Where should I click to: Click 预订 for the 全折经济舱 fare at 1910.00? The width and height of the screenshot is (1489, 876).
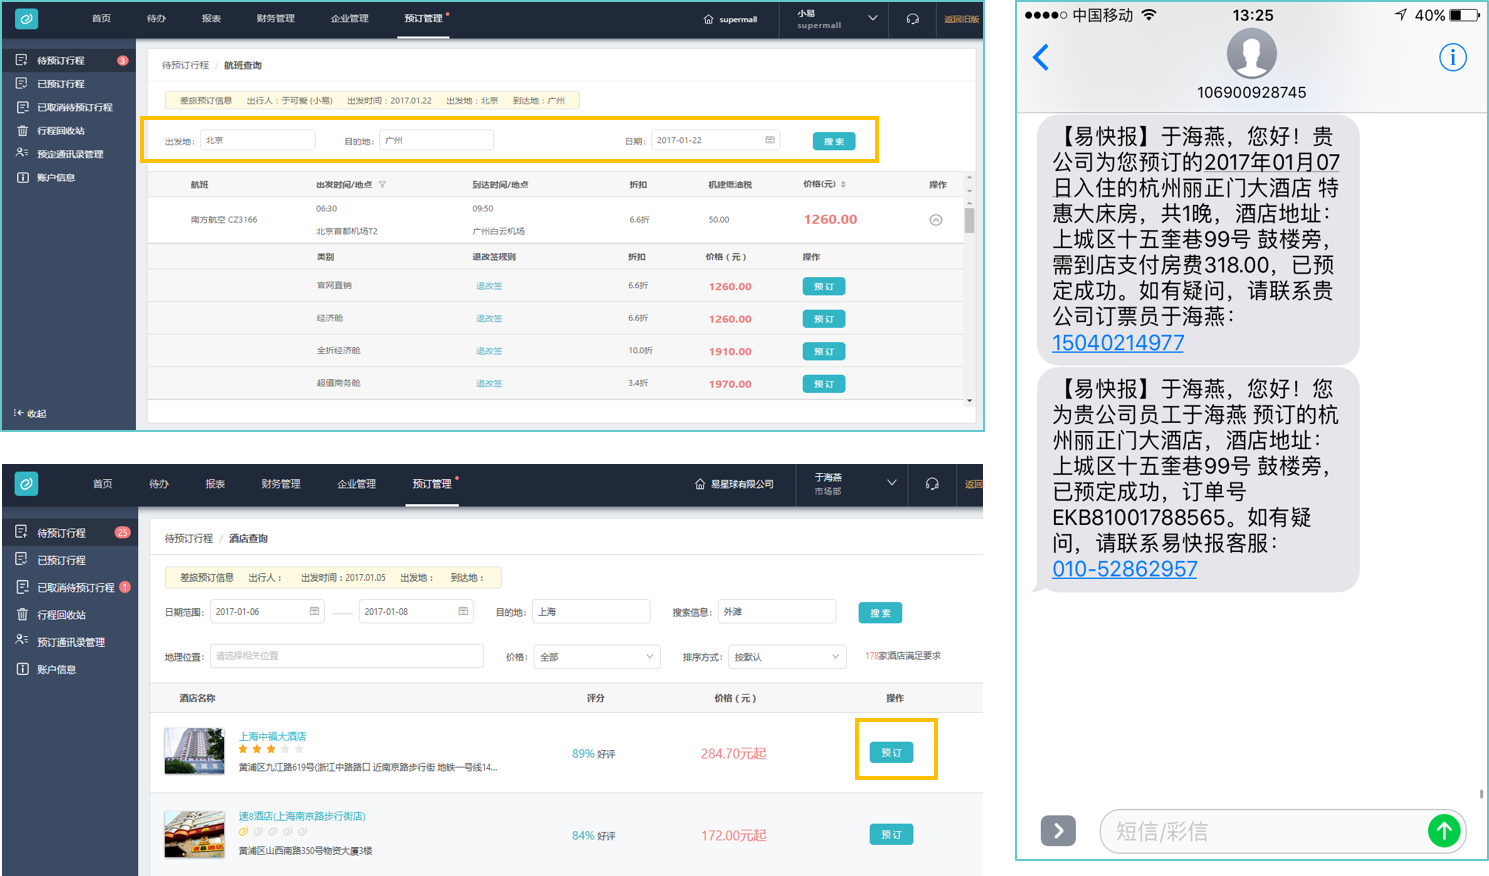824,351
